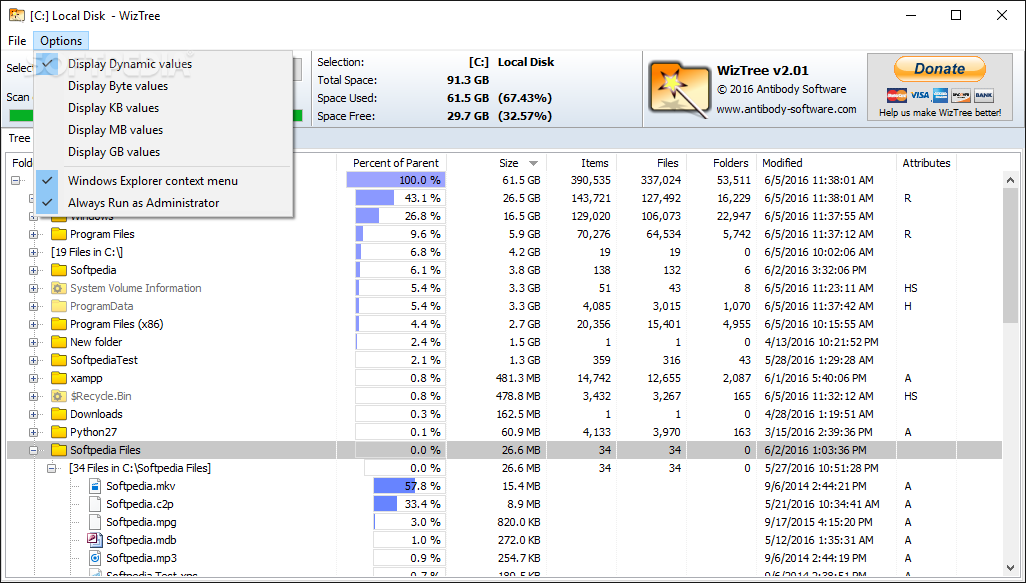This screenshot has width=1026, height=583.
Task: Expand the Program Files tree node
Action: pos(33,234)
